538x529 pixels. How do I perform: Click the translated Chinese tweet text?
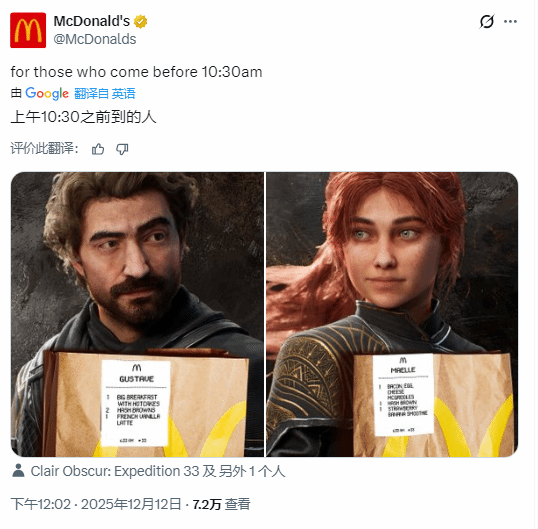pyautogui.click(x=83, y=117)
